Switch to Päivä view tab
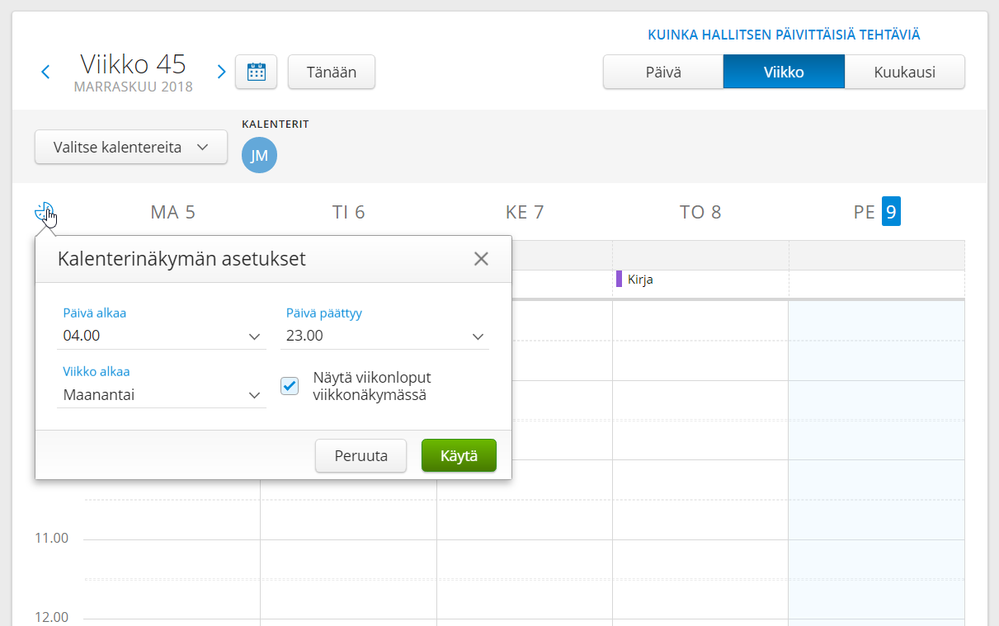999x626 pixels. pyautogui.click(x=663, y=72)
